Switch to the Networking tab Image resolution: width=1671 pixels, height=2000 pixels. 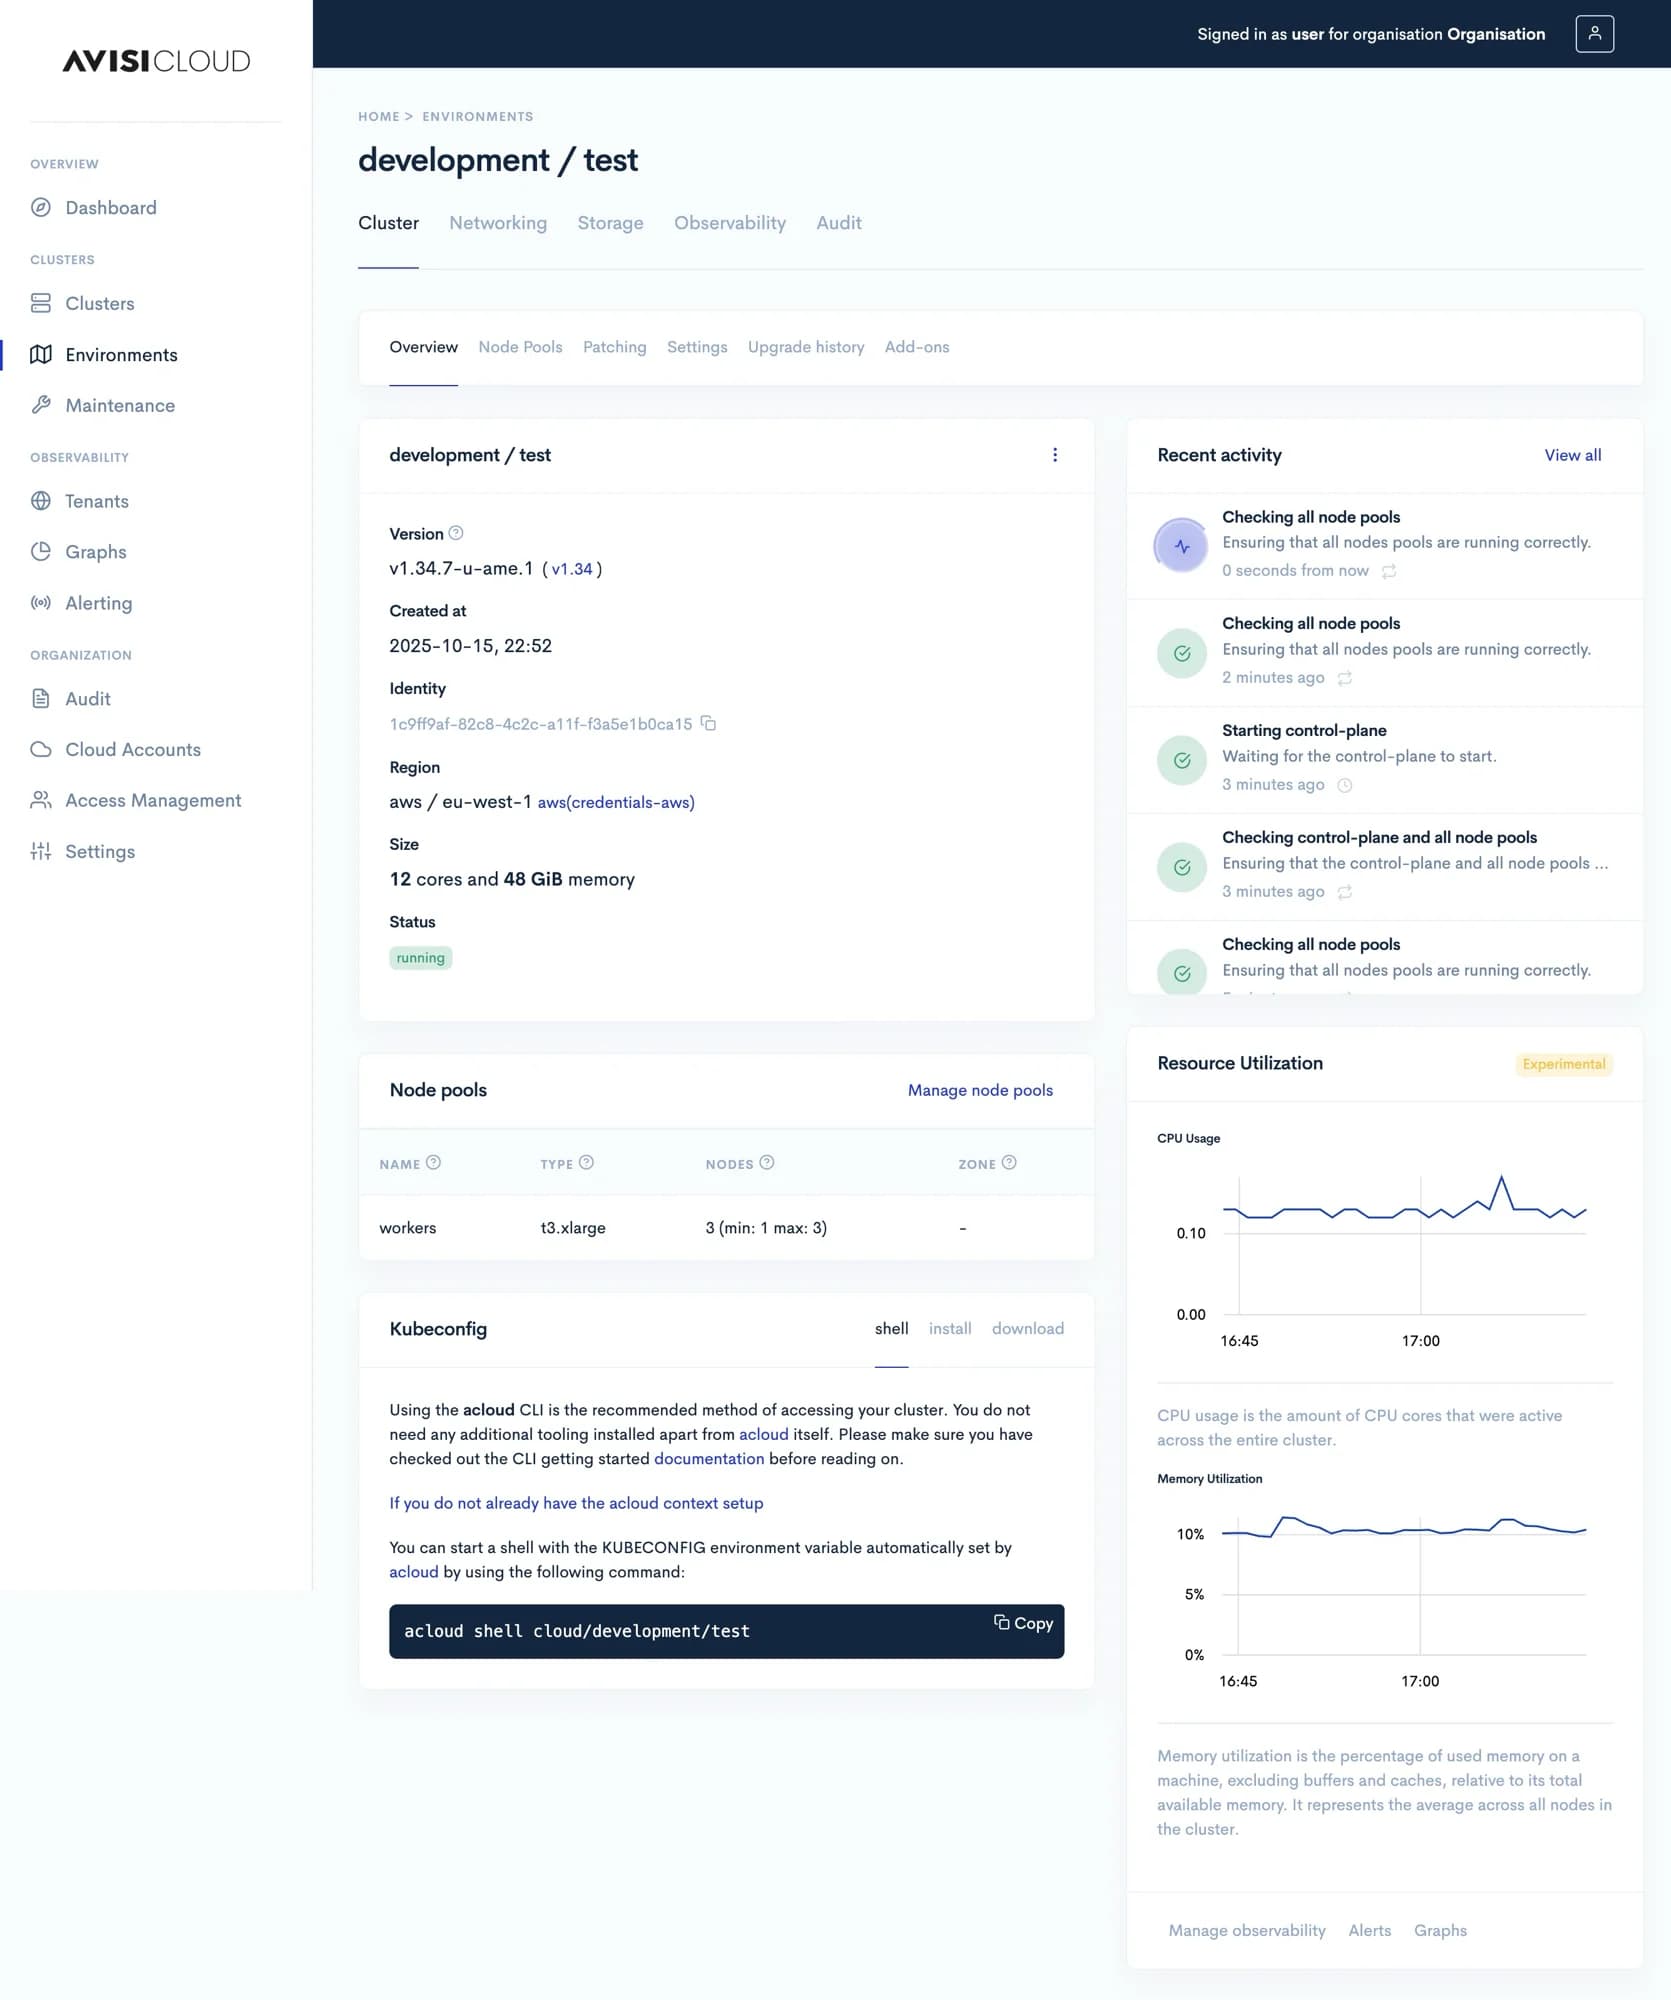coord(498,223)
